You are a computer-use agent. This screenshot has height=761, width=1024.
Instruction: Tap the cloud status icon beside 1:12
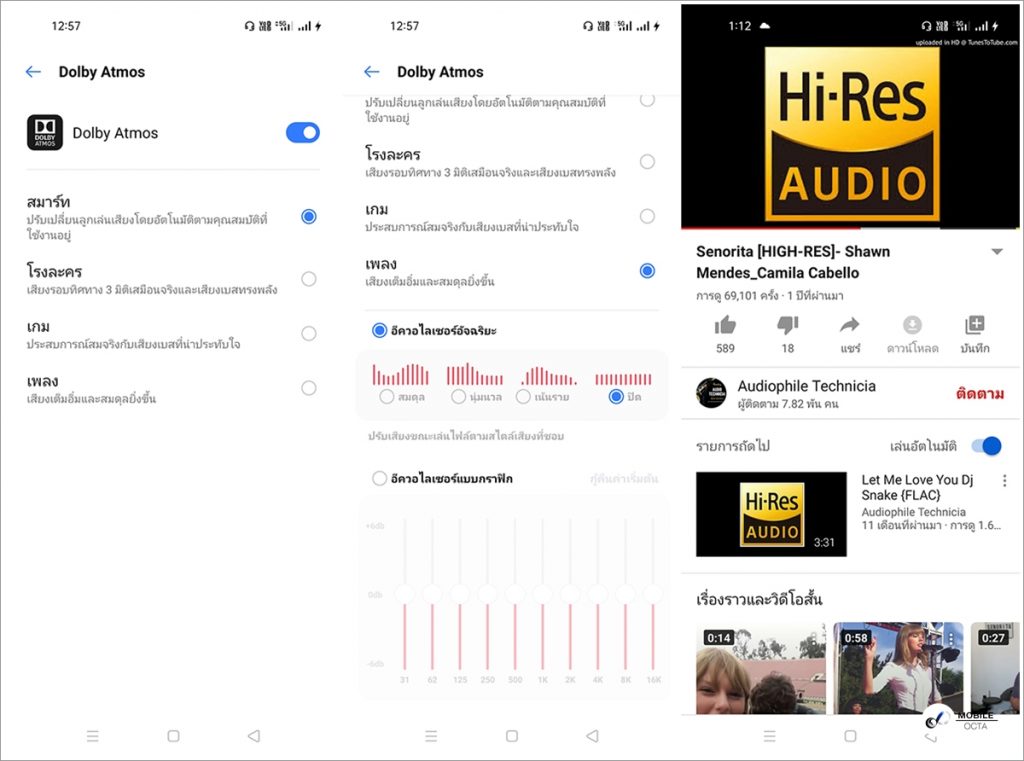pyautogui.click(x=765, y=26)
